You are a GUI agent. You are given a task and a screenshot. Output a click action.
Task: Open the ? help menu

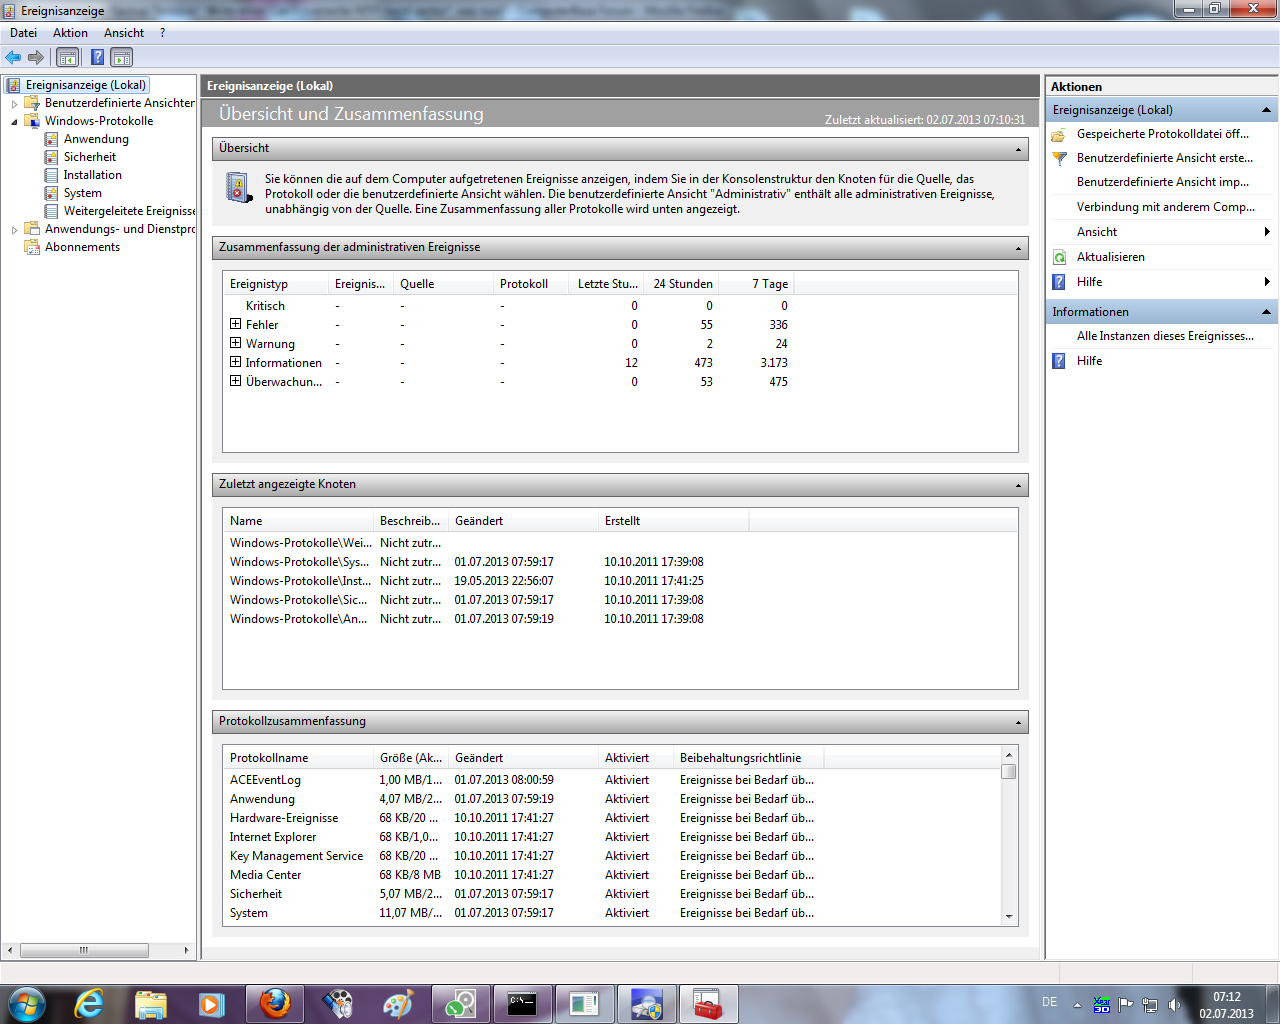click(x=162, y=33)
